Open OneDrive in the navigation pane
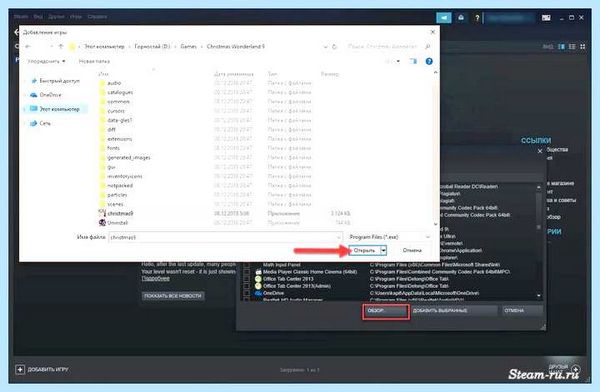600x392 pixels. pyautogui.click(x=46, y=95)
